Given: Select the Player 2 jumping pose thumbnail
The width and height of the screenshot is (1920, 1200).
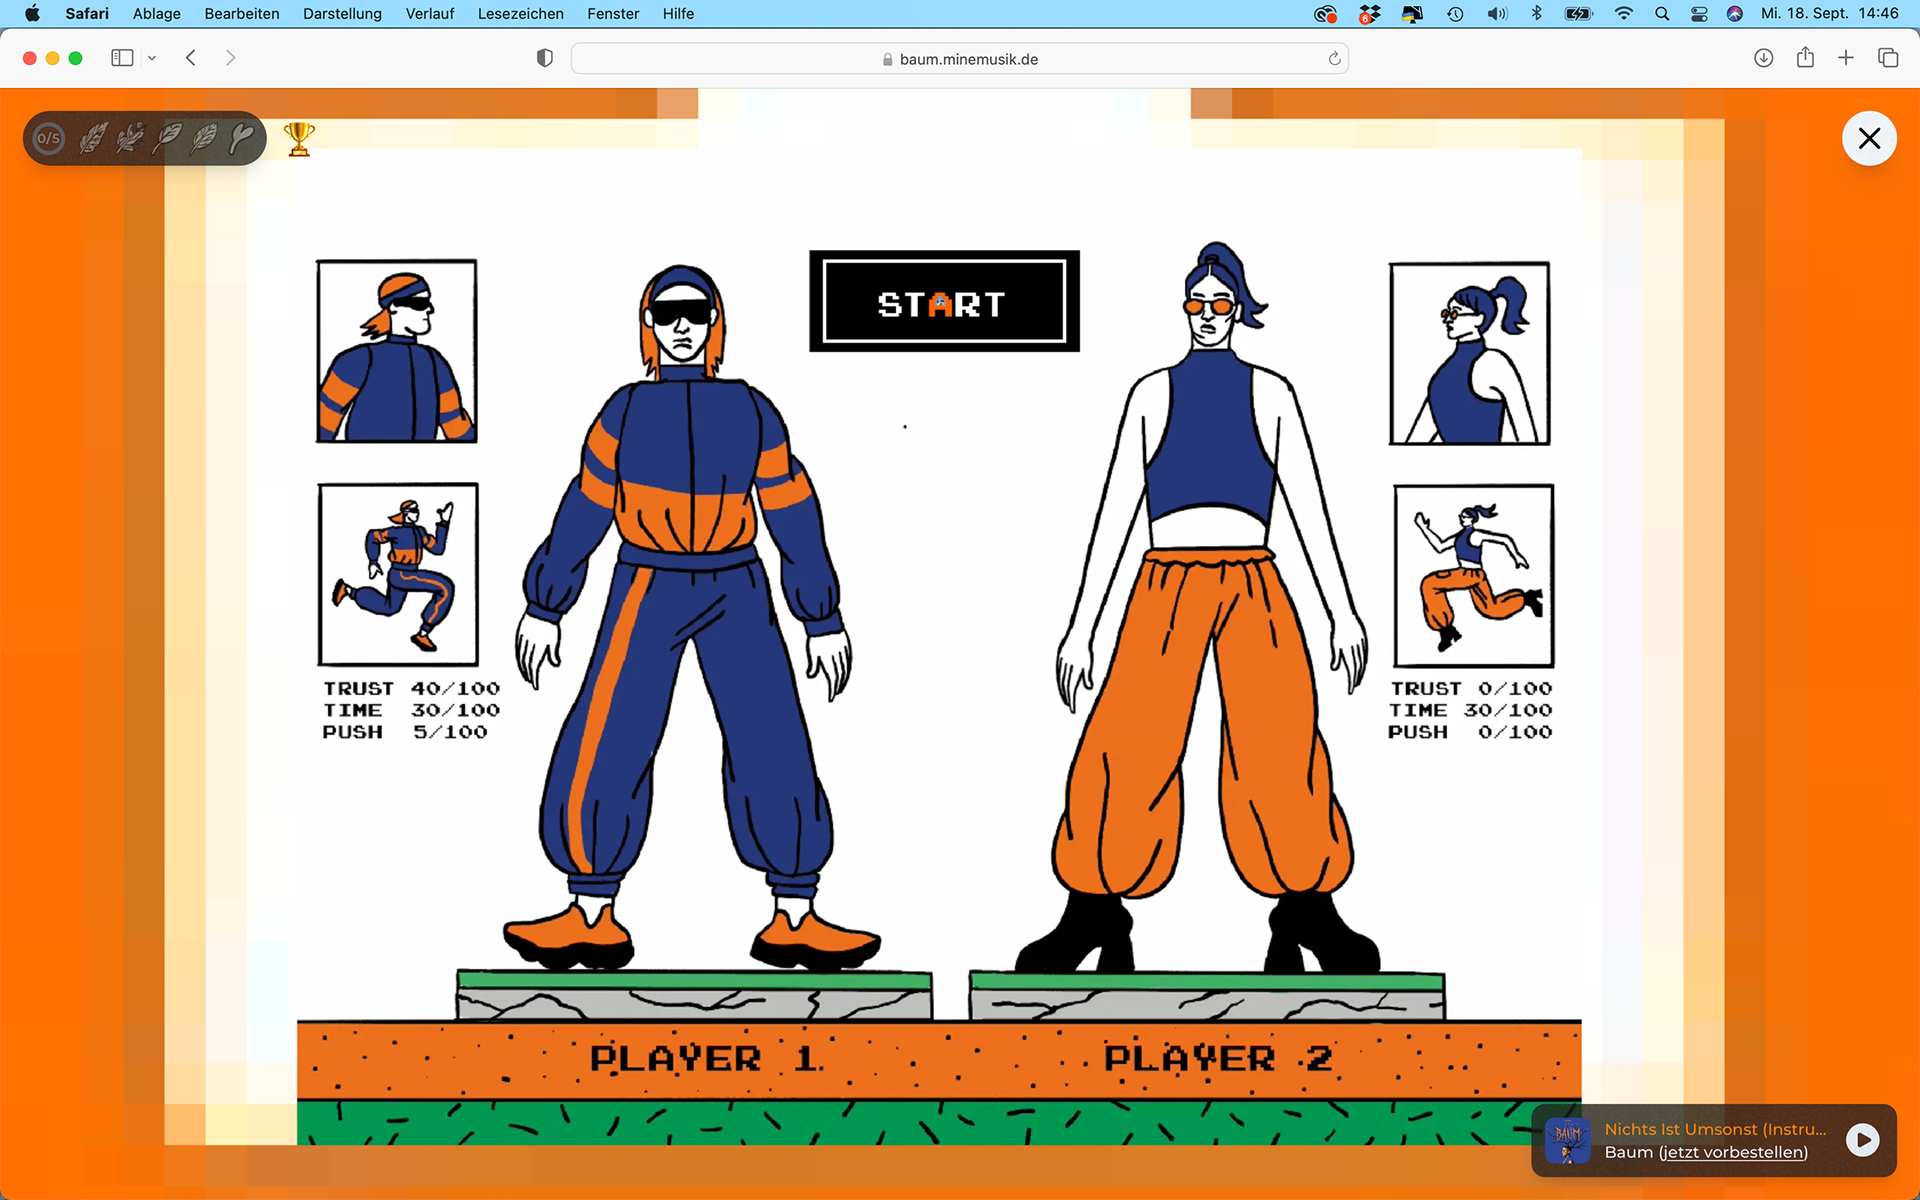Looking at the screenshot, I should coord(1473,576).
